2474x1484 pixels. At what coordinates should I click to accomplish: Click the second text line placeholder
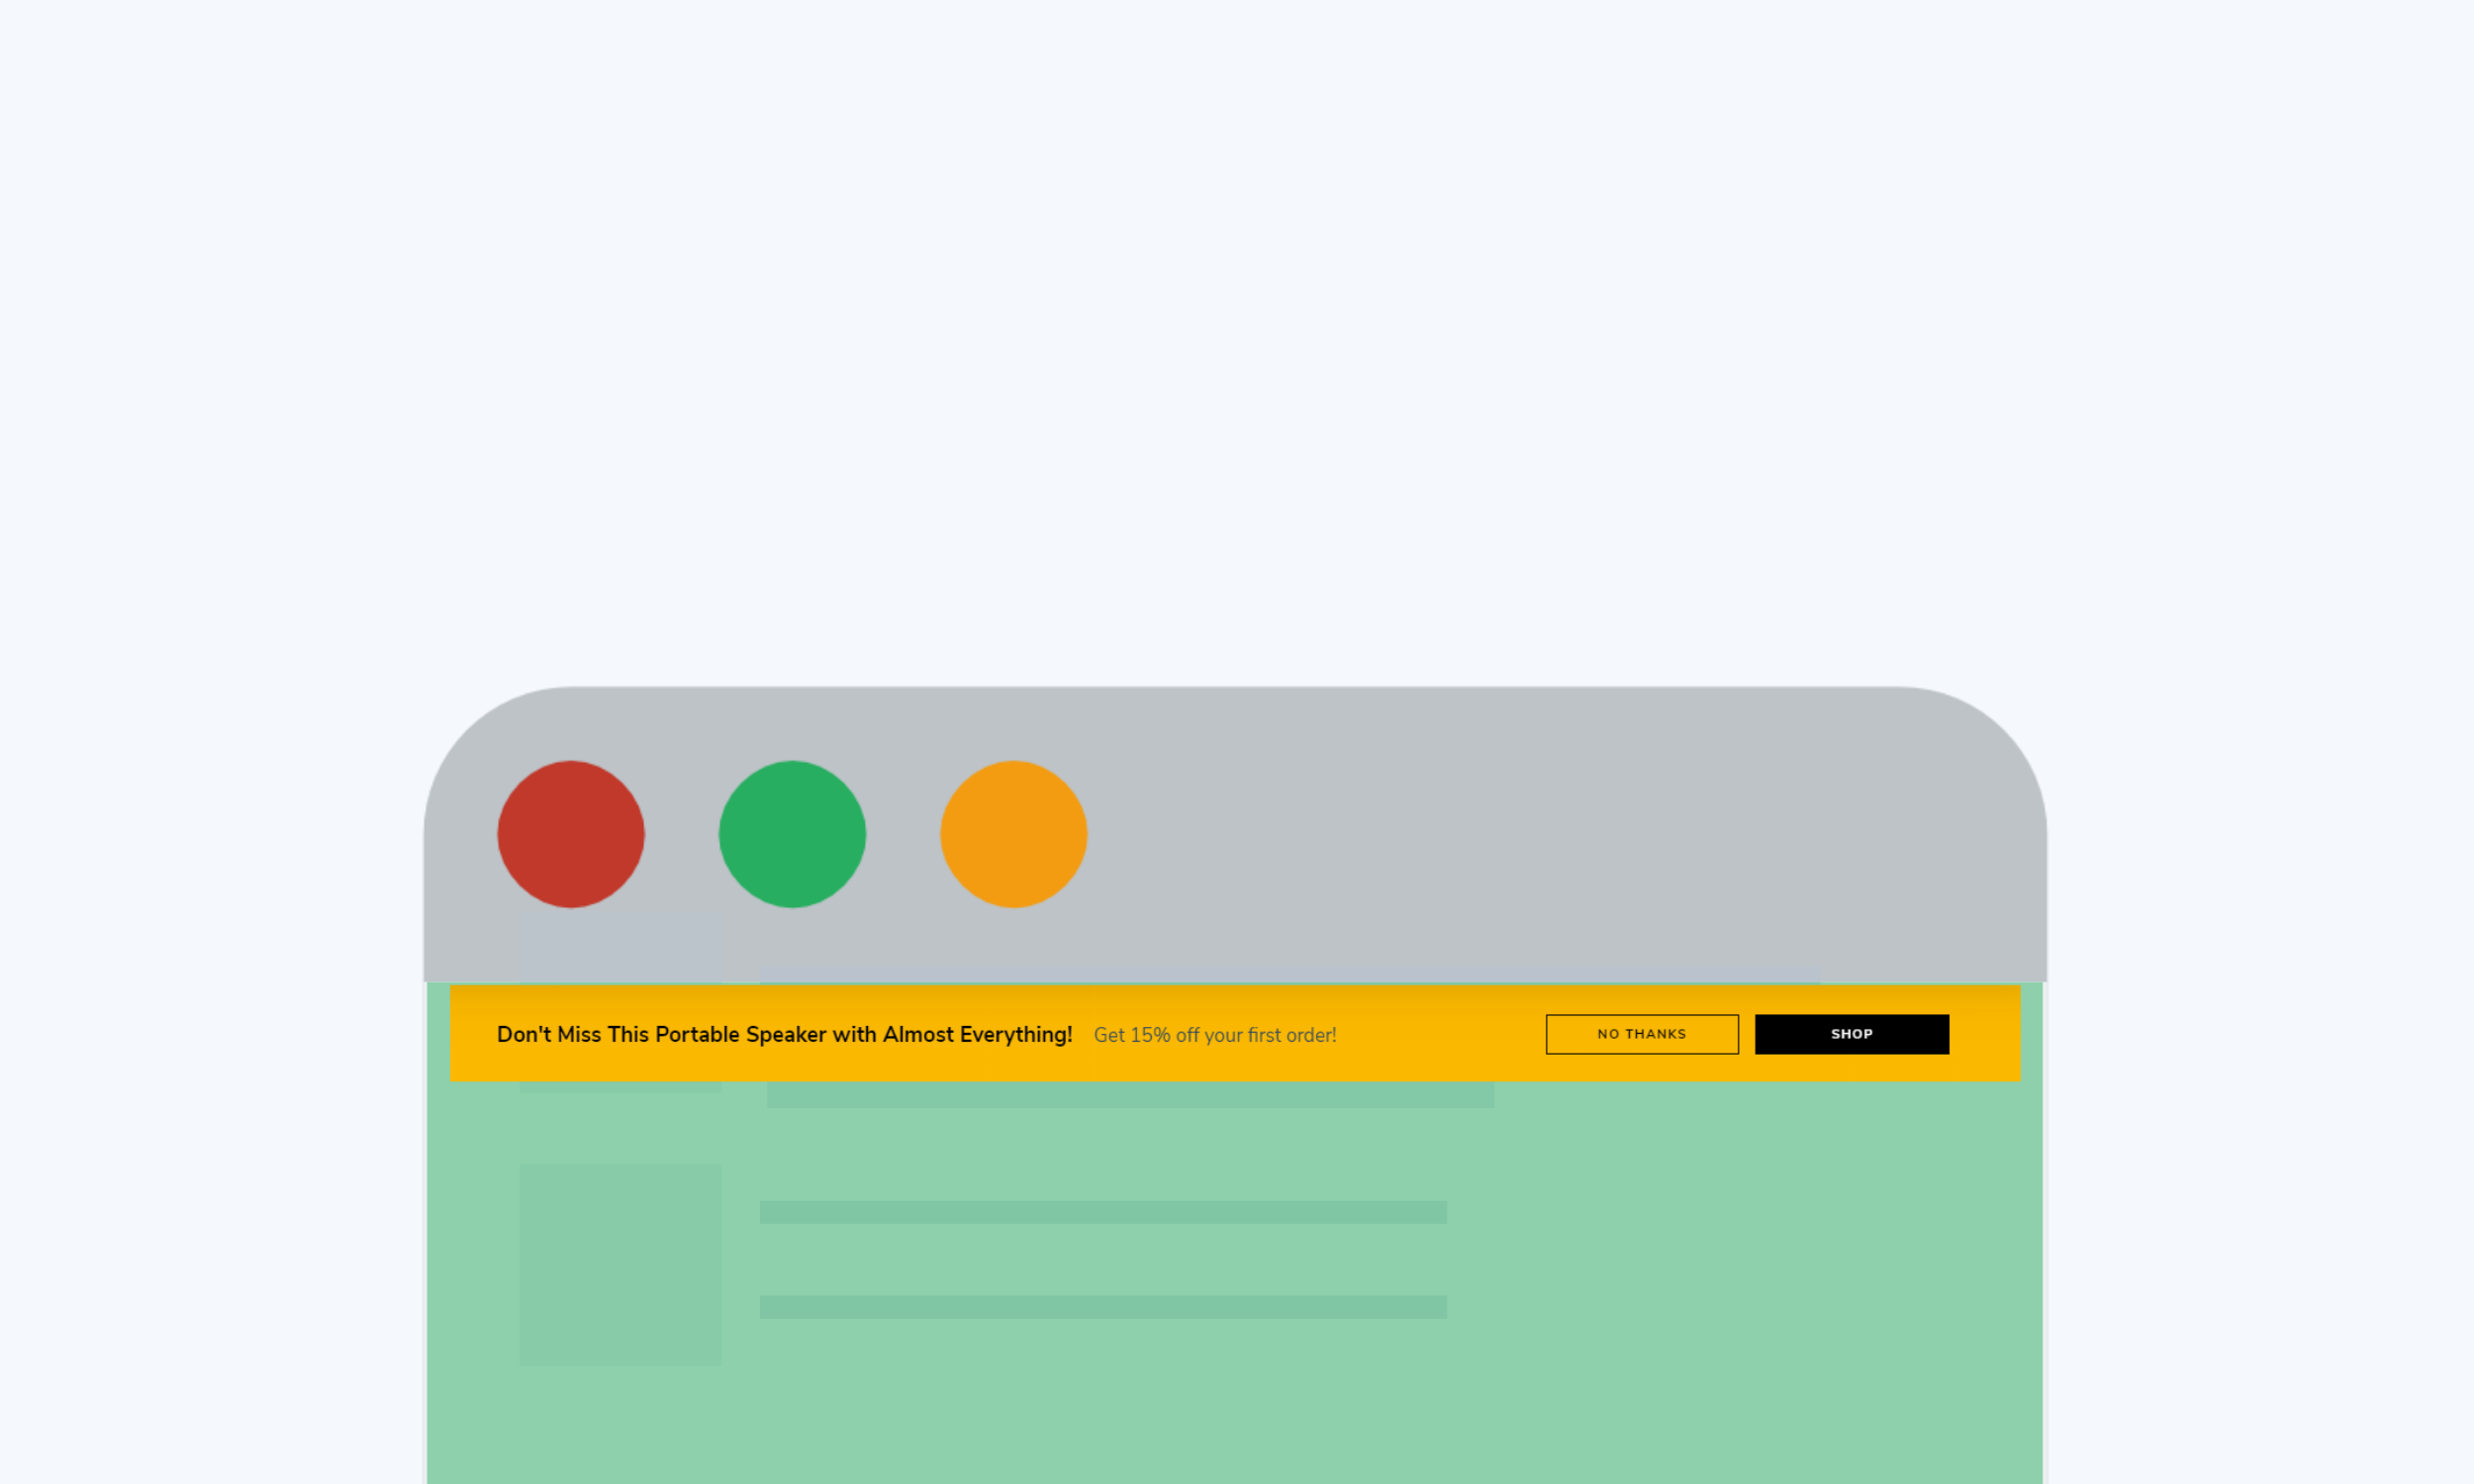(1100, 1307)
